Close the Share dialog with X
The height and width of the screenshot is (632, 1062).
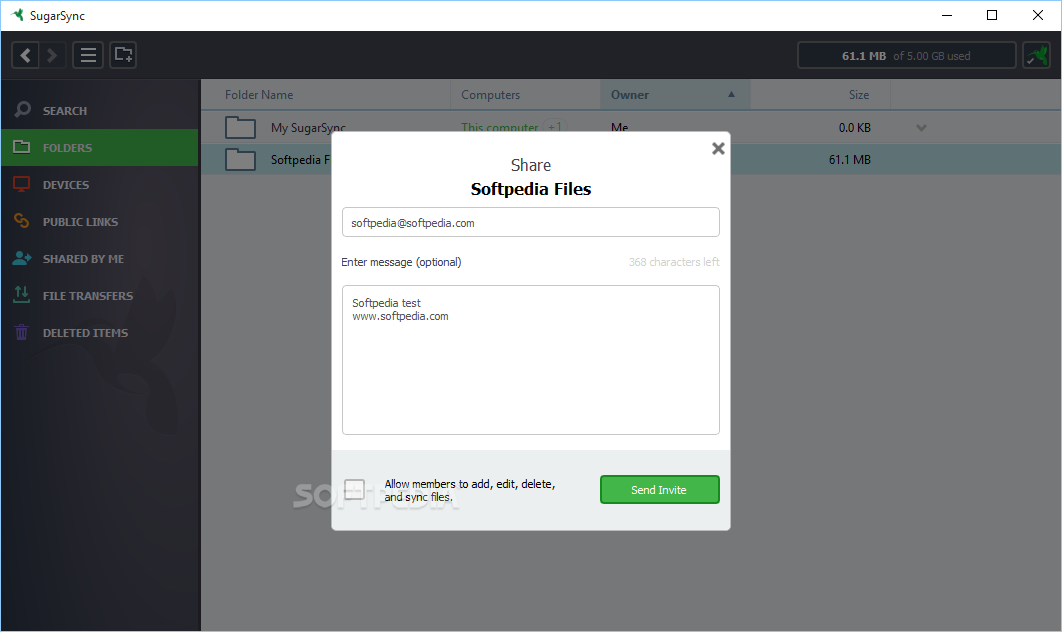[x=719, y=148]
